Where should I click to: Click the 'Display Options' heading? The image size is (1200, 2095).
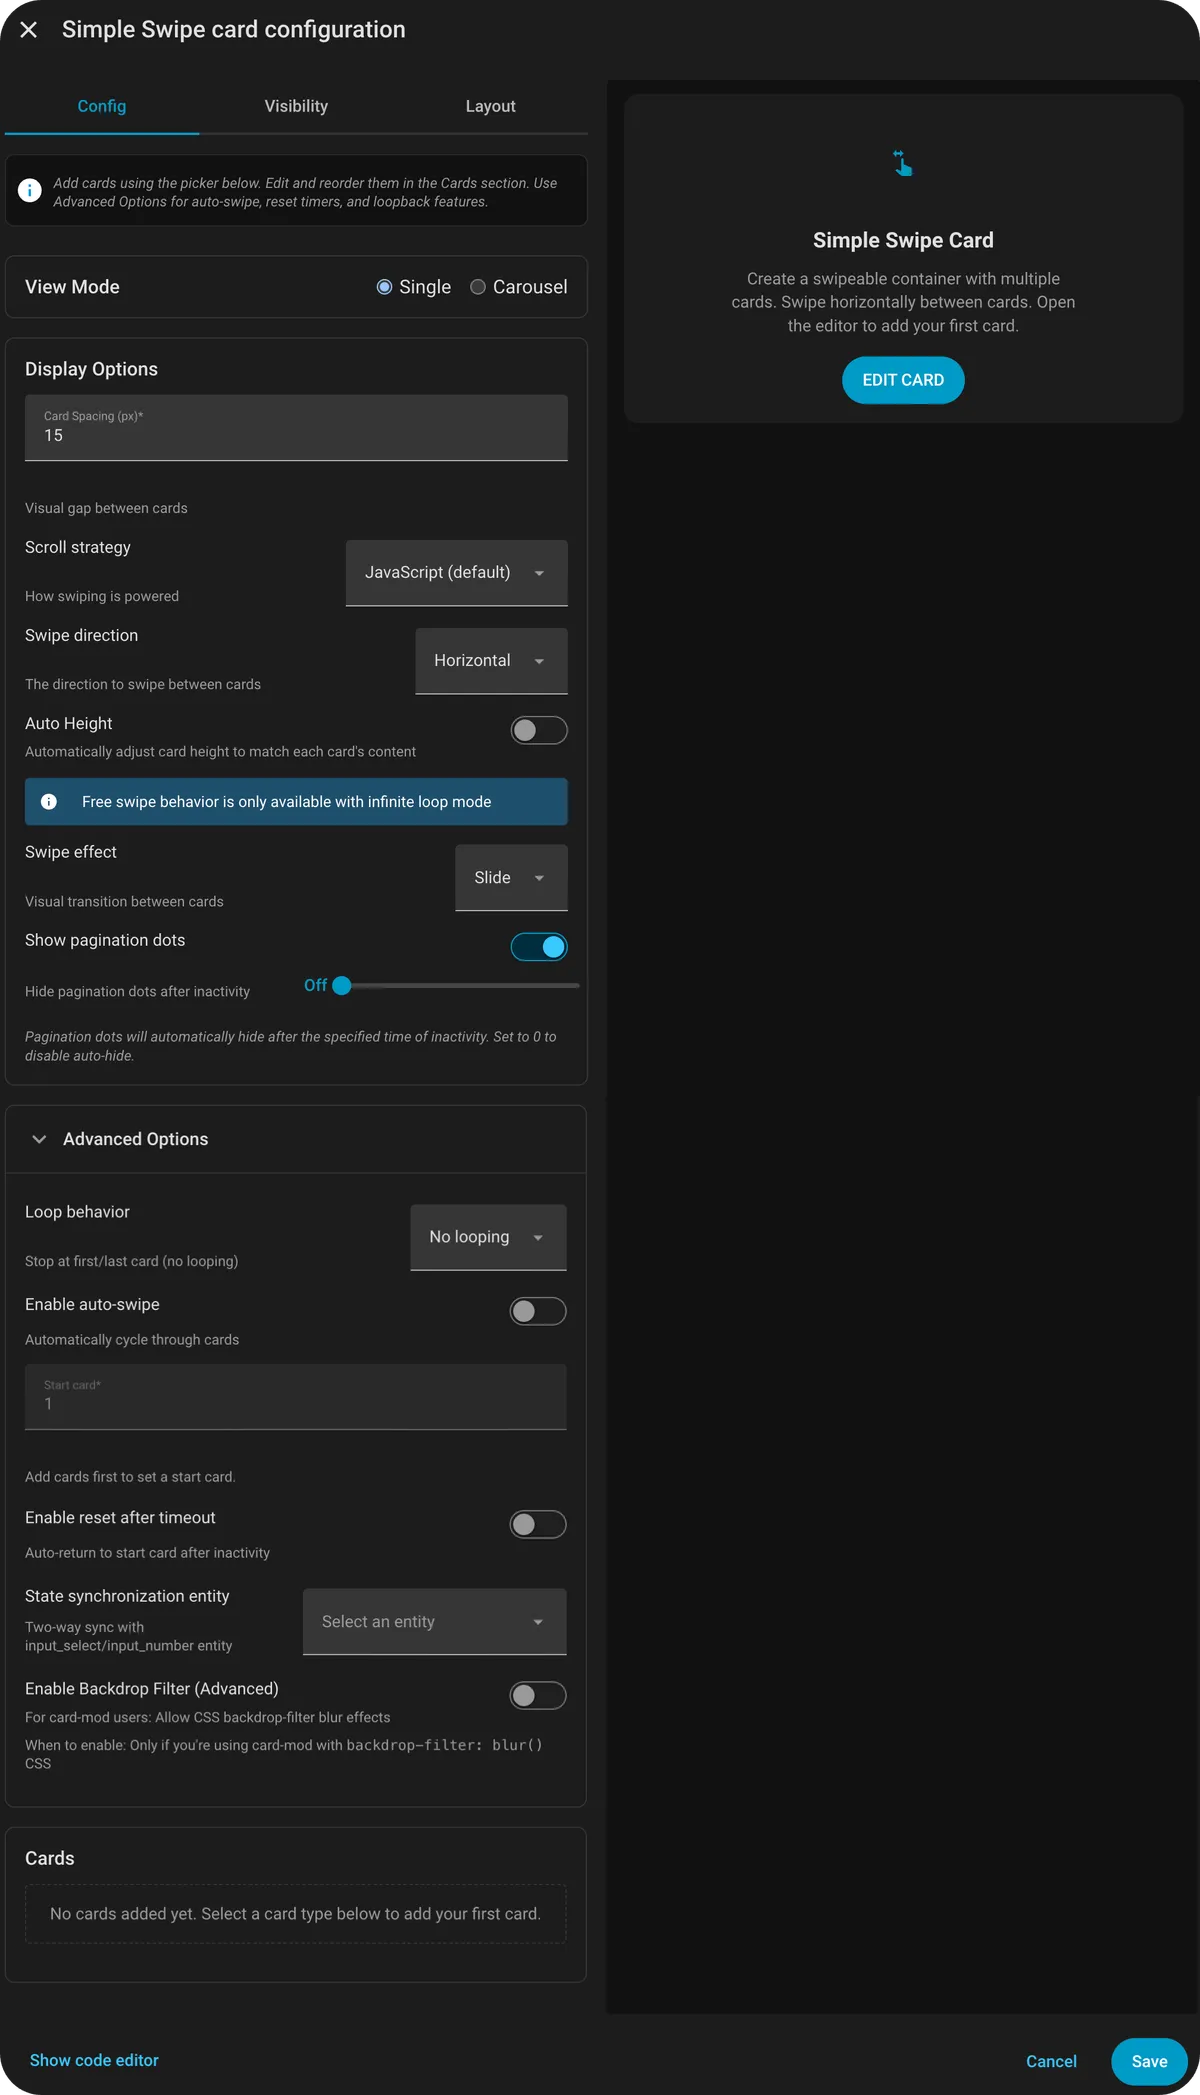pyautogui.click(x=91, y=369)
